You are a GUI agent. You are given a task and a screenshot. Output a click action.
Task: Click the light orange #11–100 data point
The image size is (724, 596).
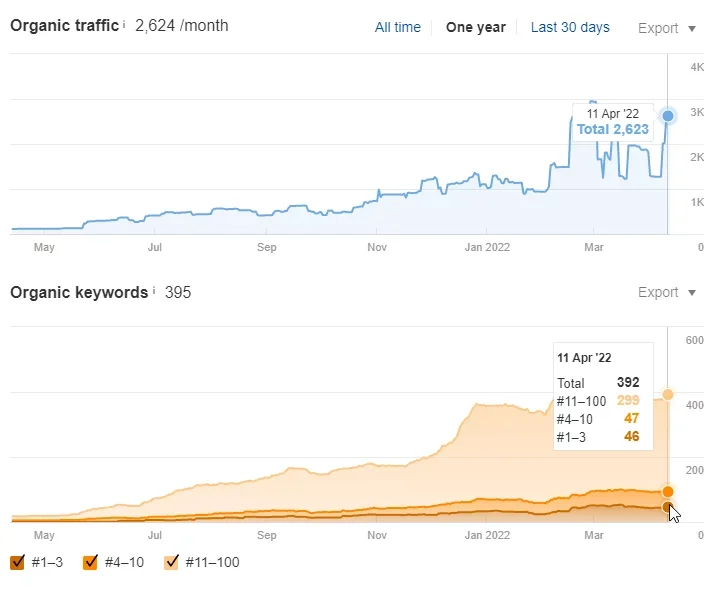pos(668,395)
